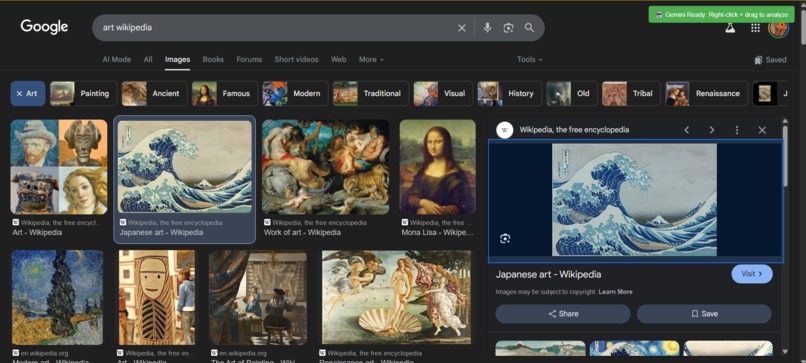Open Google apps grid

[x=755, y=28]
